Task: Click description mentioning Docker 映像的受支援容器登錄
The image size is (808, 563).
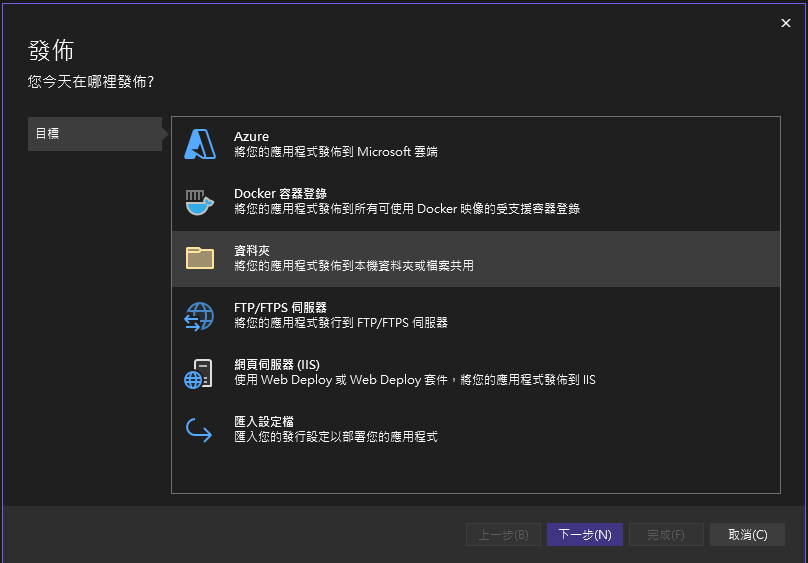Action: (407, 209)
